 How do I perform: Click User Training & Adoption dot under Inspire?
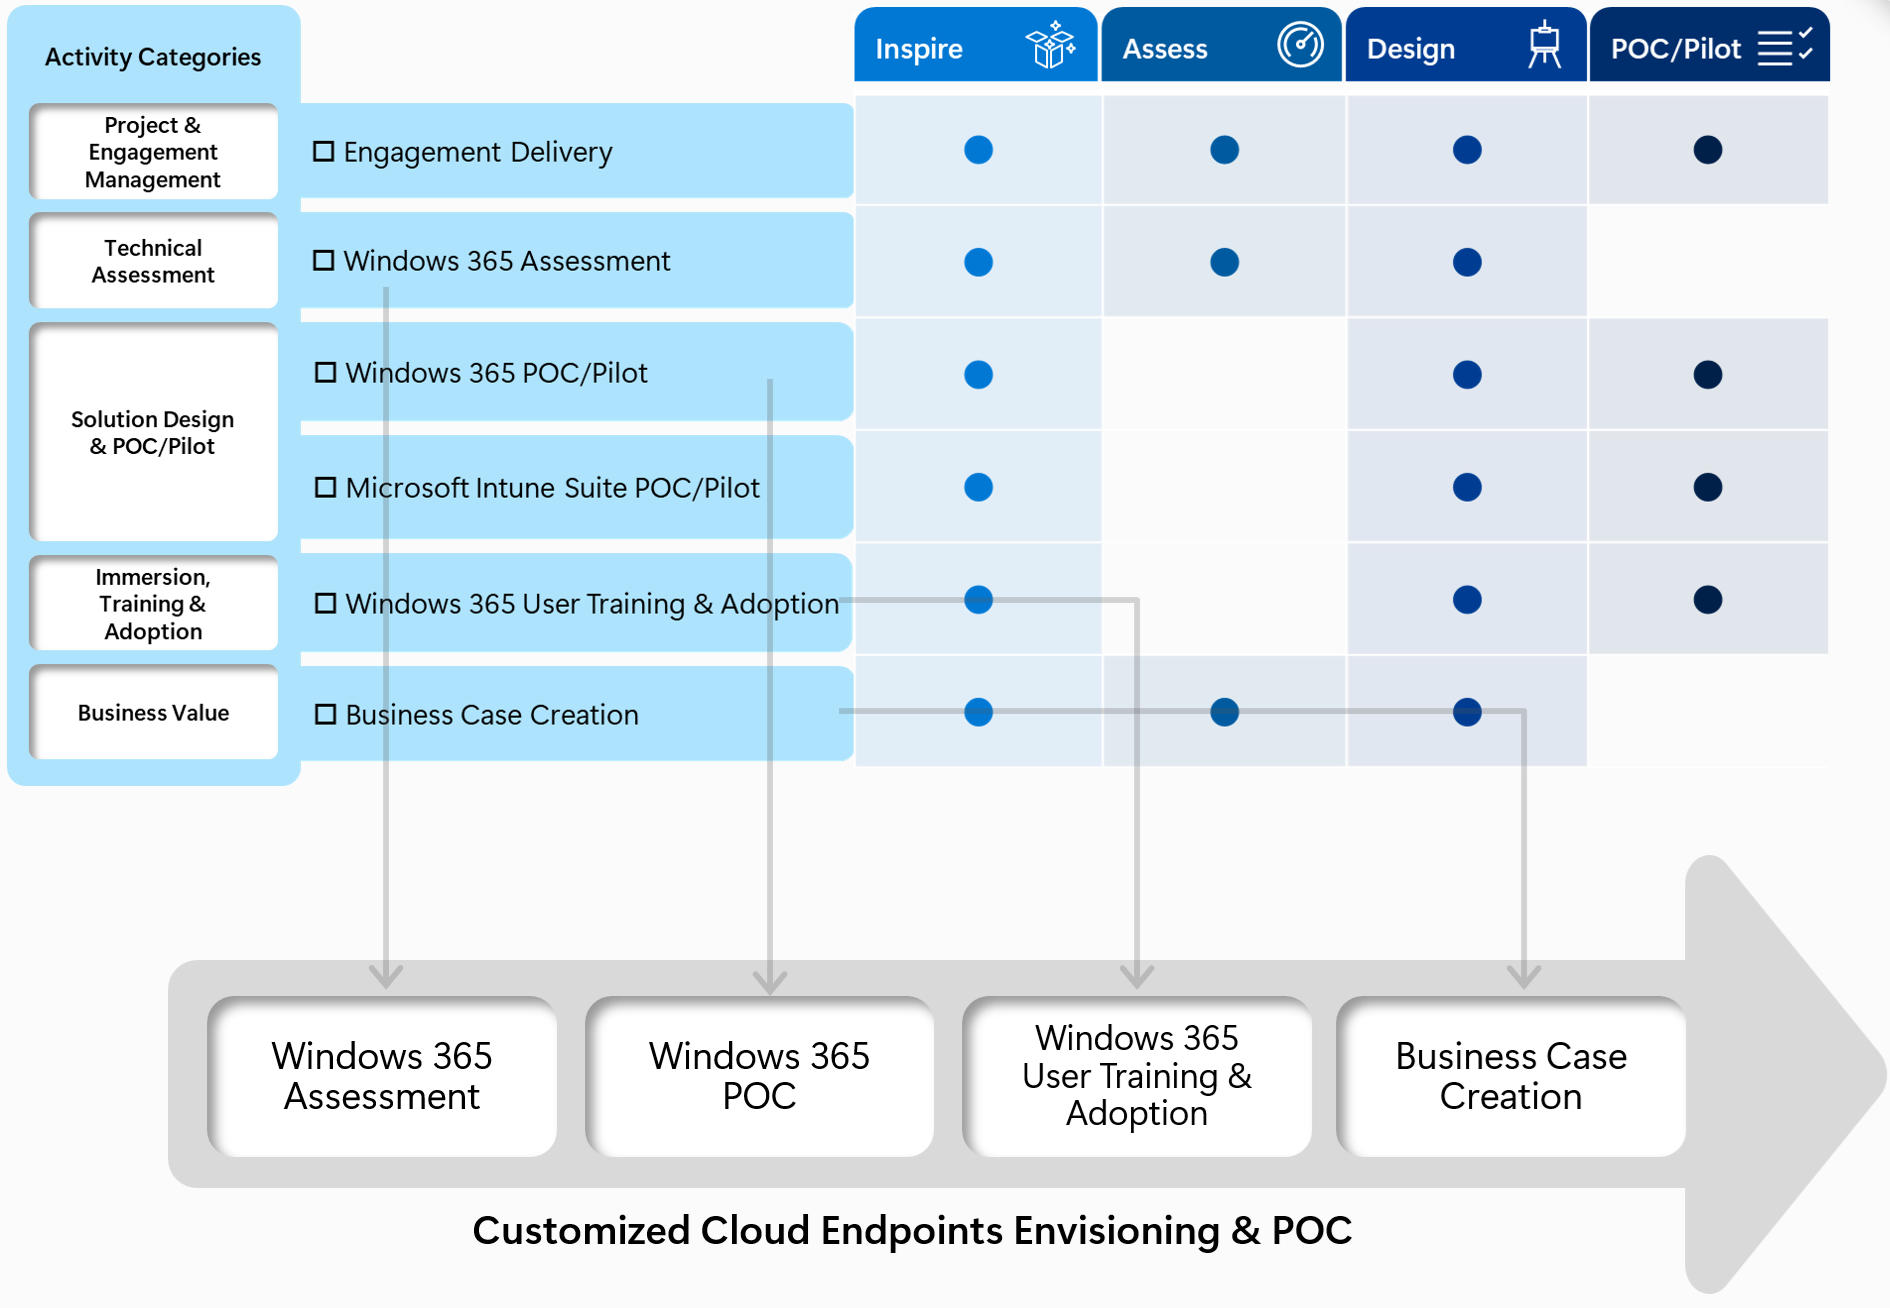point(978,600)
